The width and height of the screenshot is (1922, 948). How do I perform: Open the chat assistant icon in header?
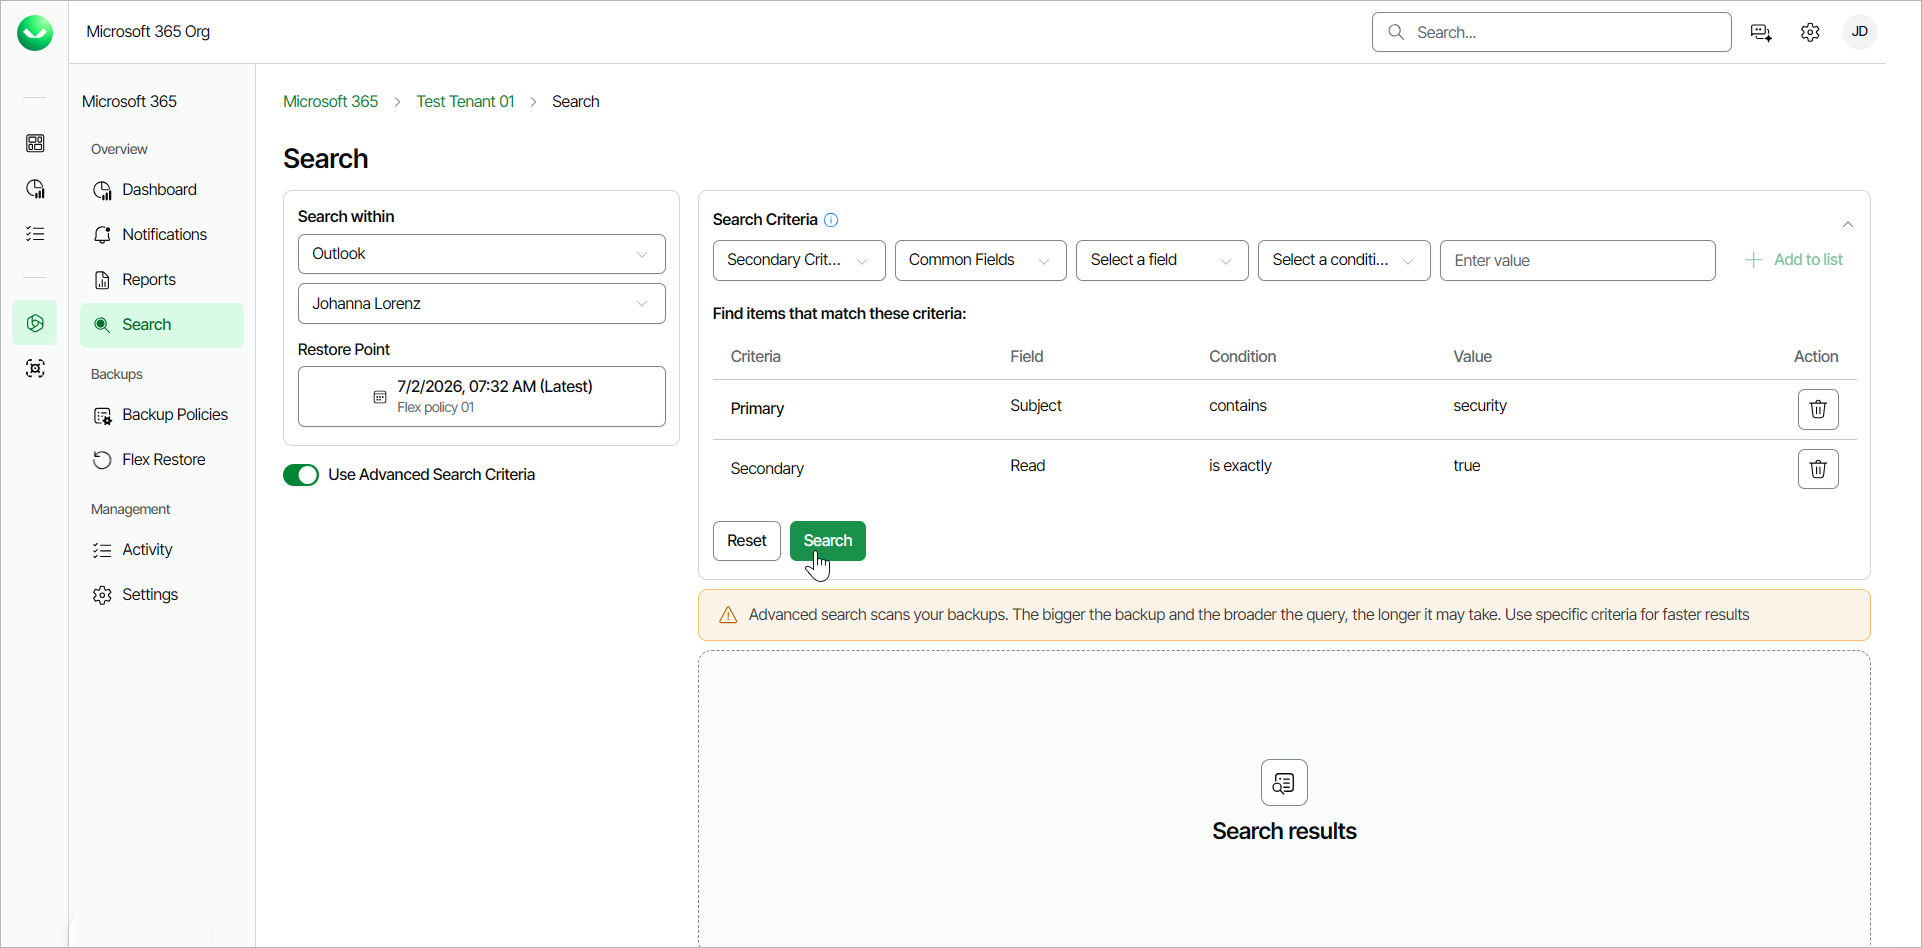point(1761,32)
